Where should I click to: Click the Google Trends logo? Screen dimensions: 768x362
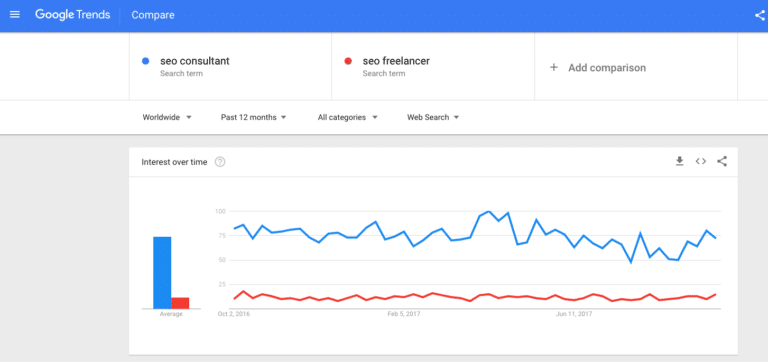click(72, 15)
